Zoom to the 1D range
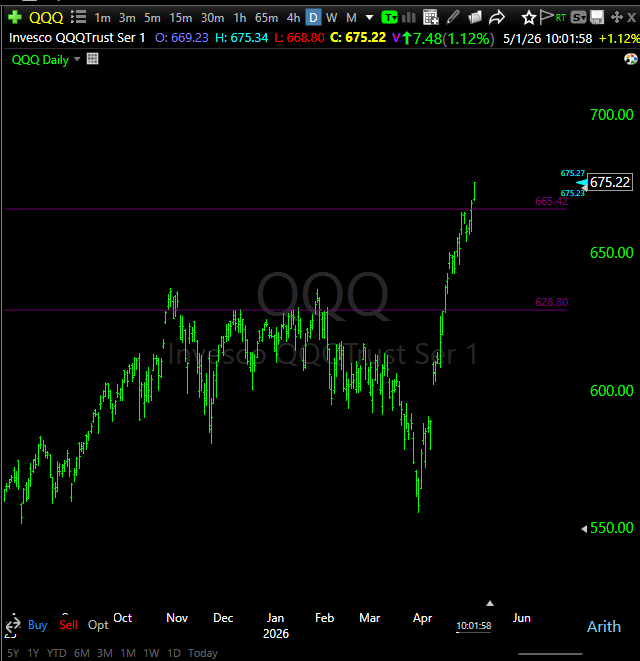Viewport: 640px width, 661px height. pyautogui.click(x=174, y=653)
